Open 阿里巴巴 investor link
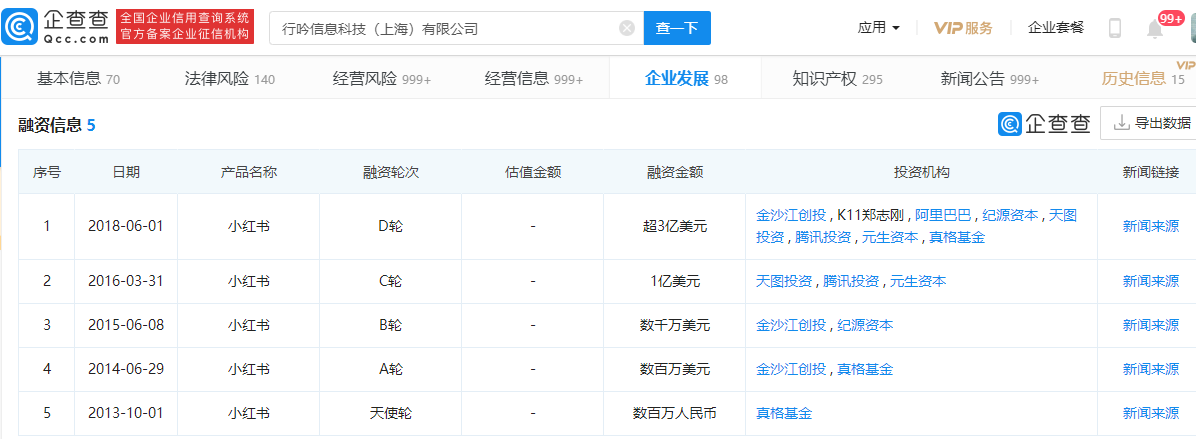The image size is (1196, 439). 943,216
